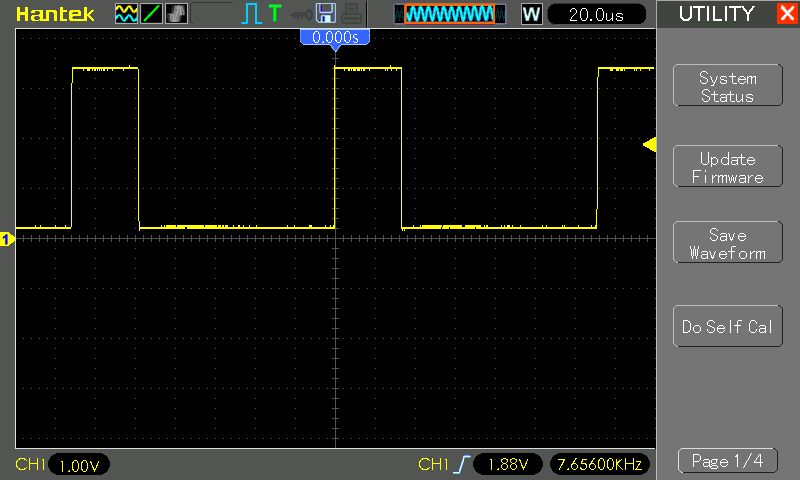Click the 0.000s horizontal trigger position marker
The height and width of the screenshot is (480, 800).
point(335,37)
